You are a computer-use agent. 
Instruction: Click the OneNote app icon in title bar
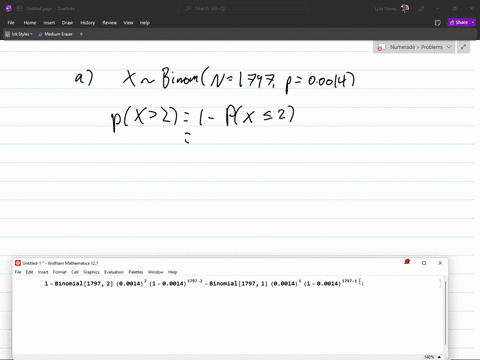[x=9, y=9]
